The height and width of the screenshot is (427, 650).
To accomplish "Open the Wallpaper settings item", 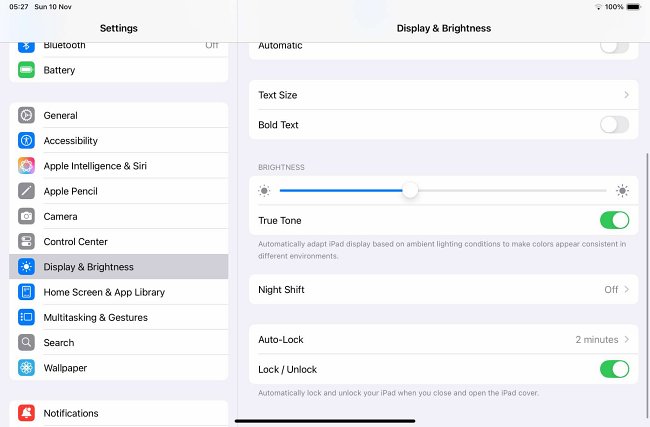I will point(119,368).
